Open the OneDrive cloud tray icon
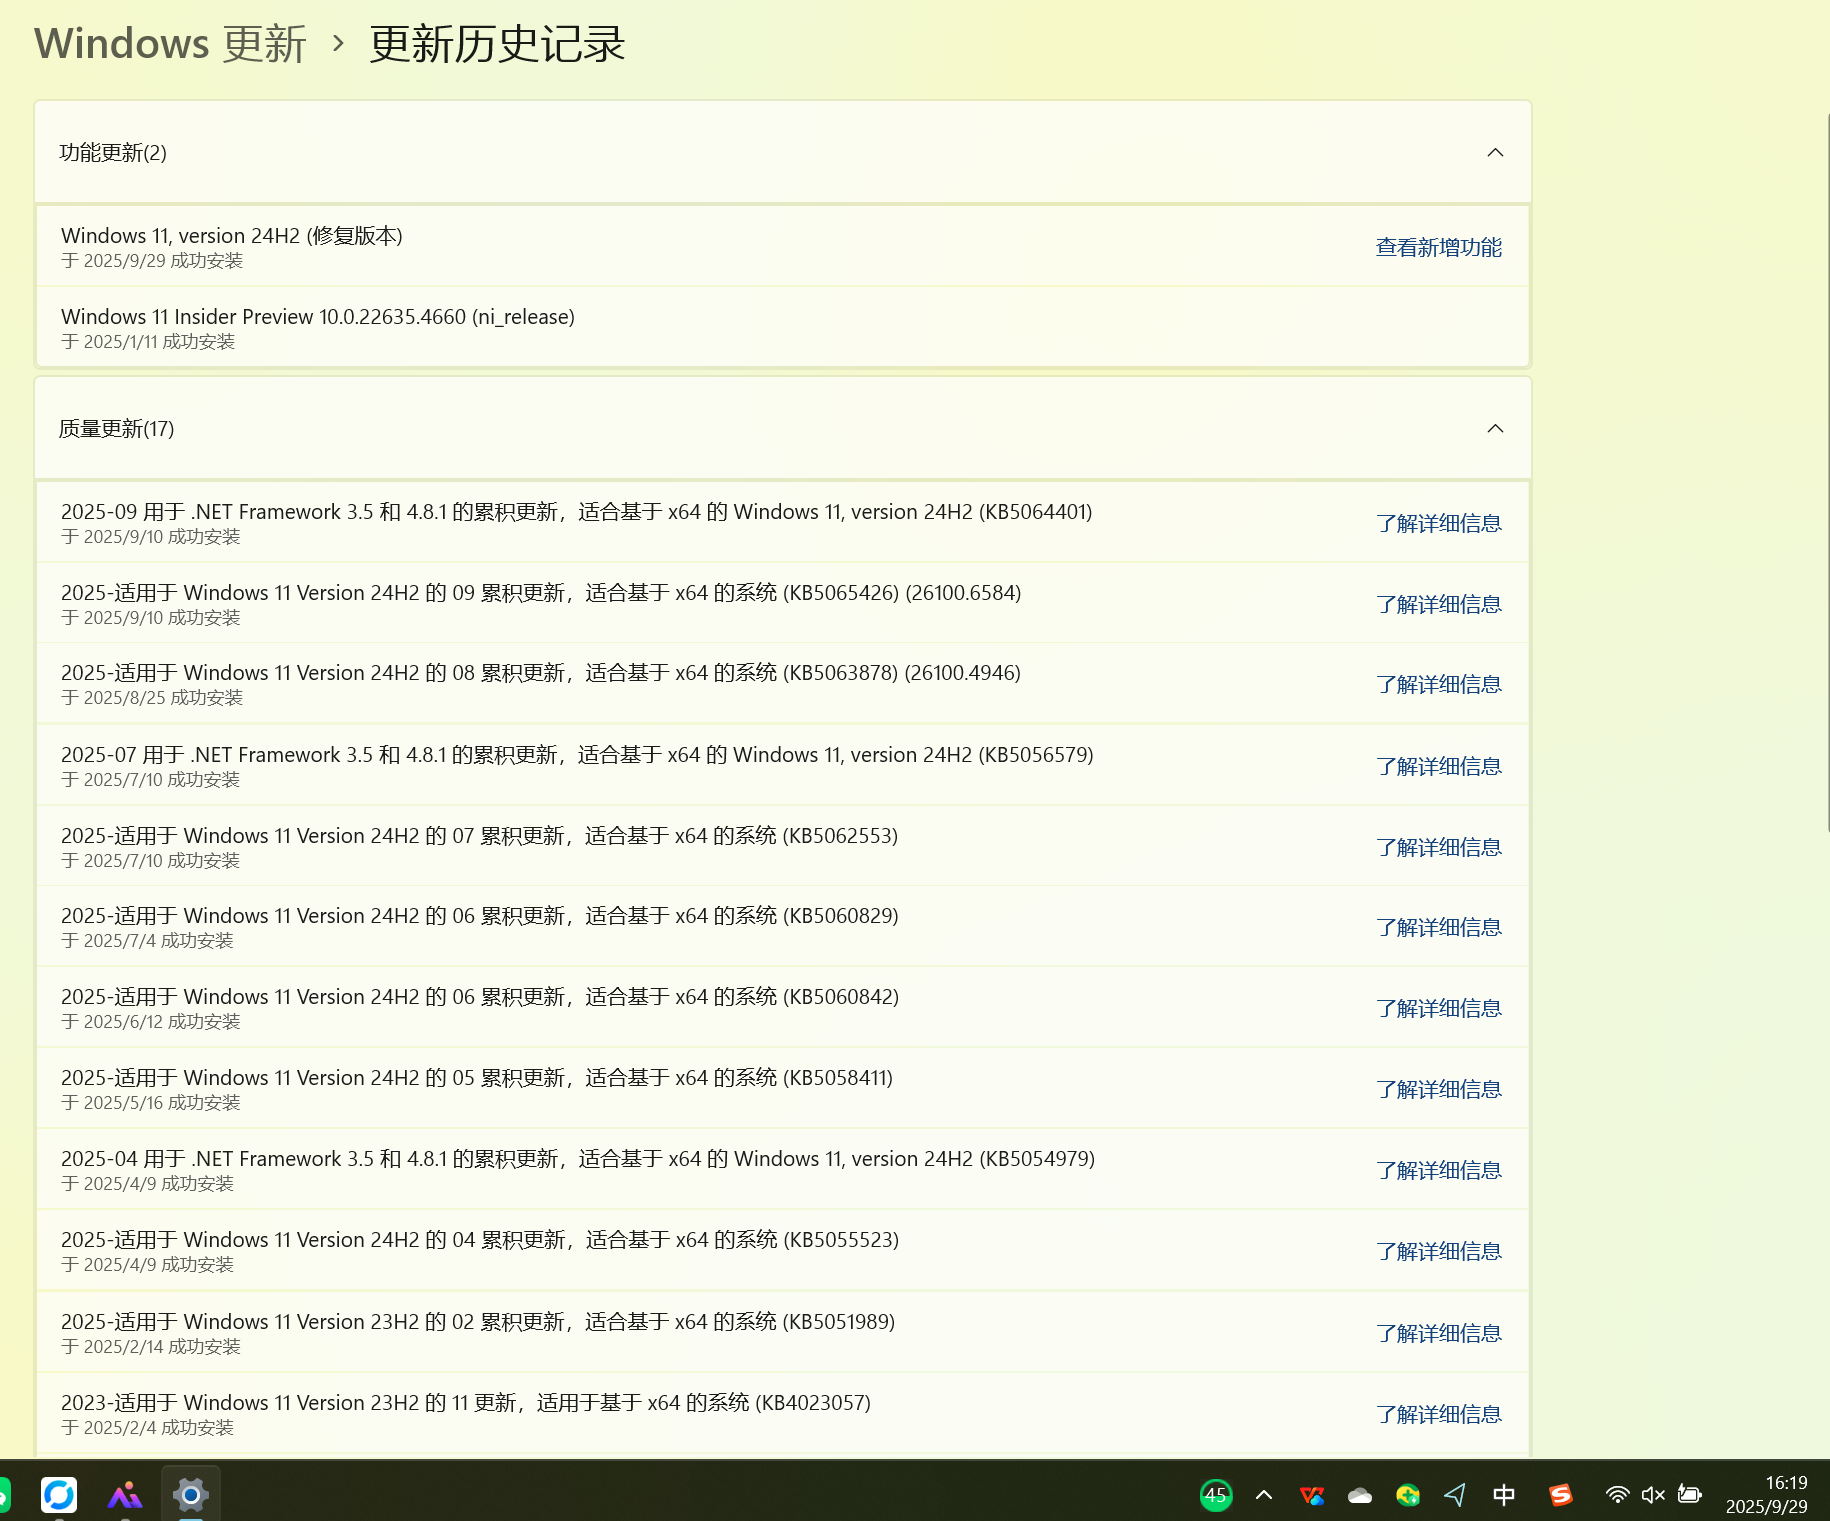The image size is (1830, 1521). (1360, 1495)
